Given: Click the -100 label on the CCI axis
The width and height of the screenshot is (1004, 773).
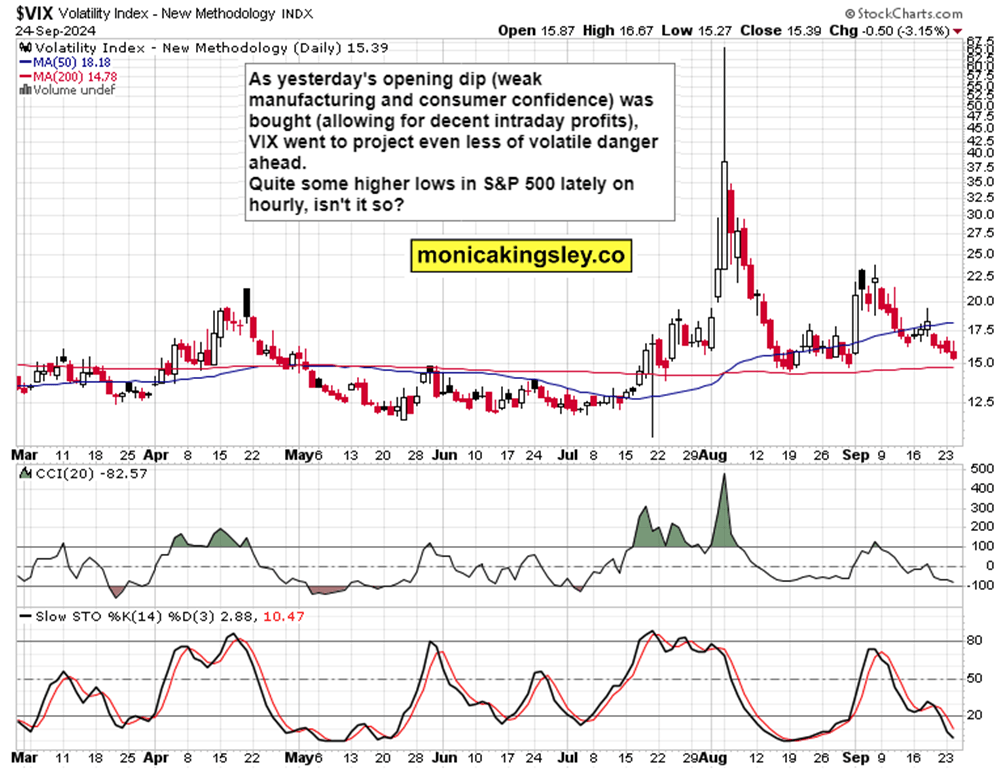Looking at the screenshot, I should (980, 585).
